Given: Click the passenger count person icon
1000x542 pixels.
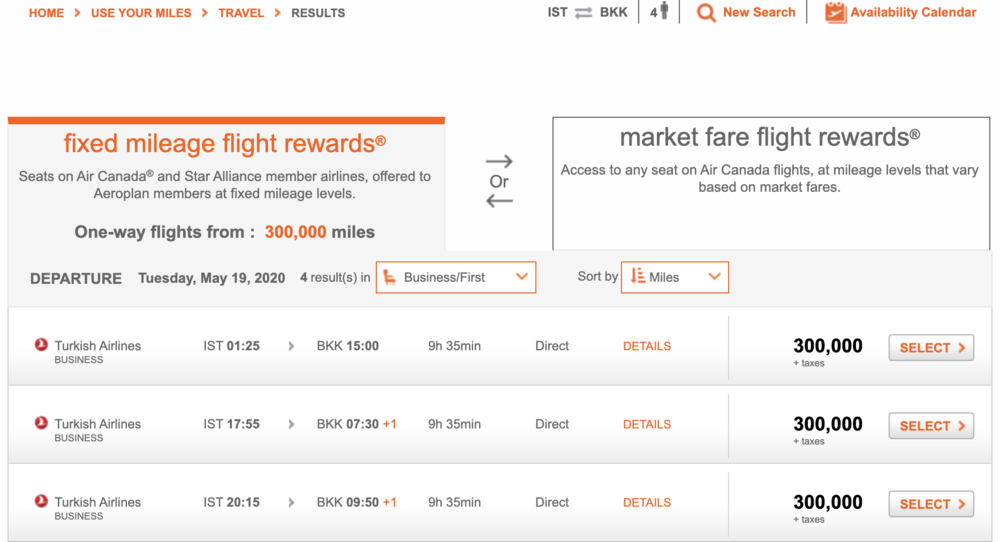Looking at the screenshot, I should pos(662,12).
